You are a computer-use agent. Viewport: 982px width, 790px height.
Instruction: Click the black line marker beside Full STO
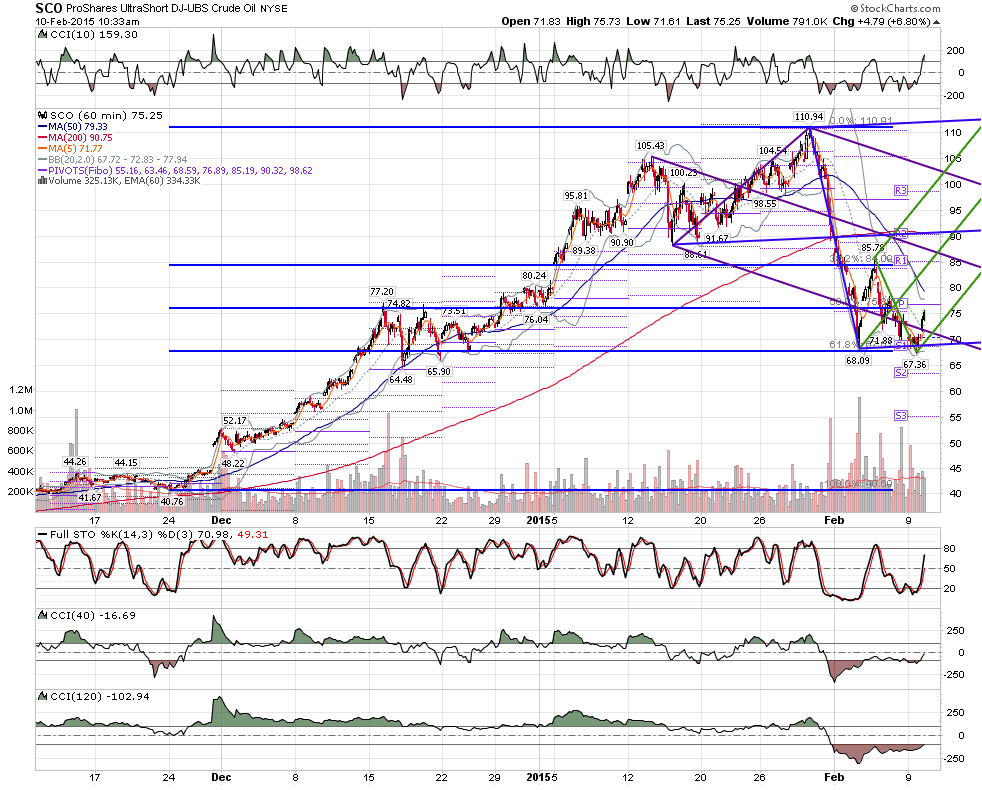click(x=43, y=535)
